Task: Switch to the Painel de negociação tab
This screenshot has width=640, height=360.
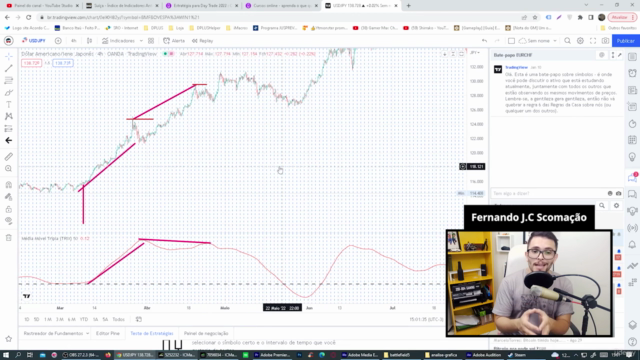Action: point(206,333)
